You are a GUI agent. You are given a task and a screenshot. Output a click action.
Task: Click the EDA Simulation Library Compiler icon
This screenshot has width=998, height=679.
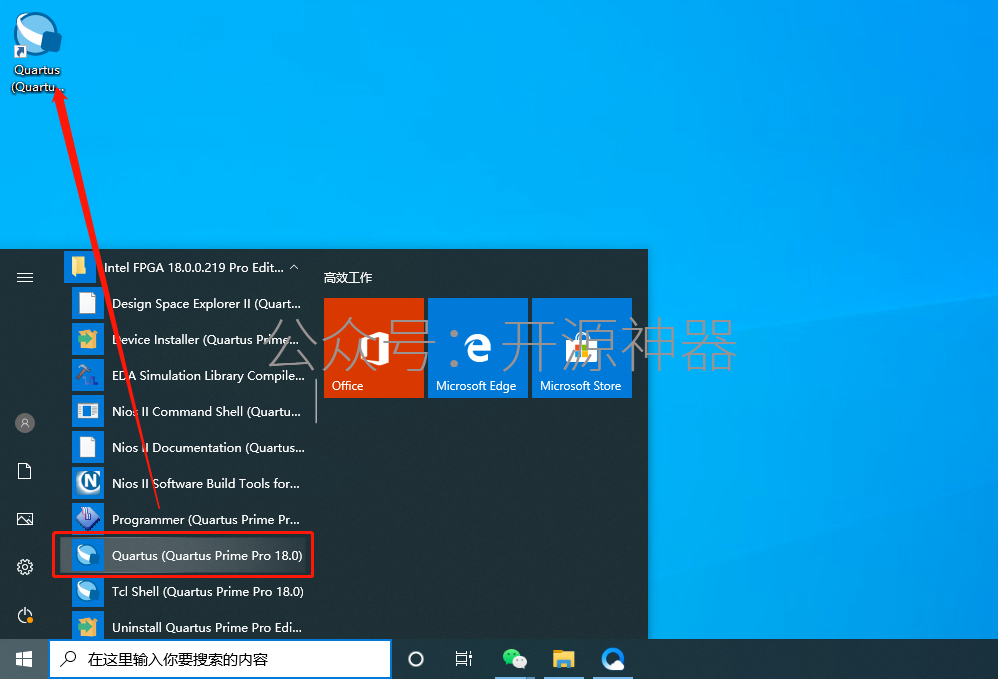pos(88,375)
